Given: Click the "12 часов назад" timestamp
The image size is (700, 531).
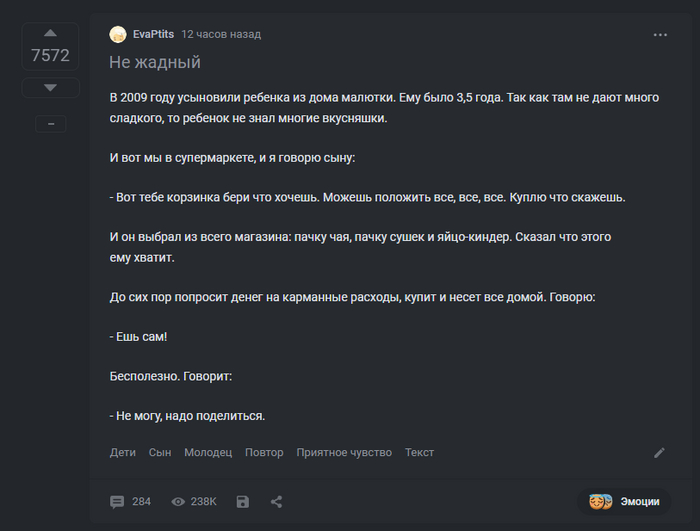Looking at the screenshot, I should coord(221,34).
